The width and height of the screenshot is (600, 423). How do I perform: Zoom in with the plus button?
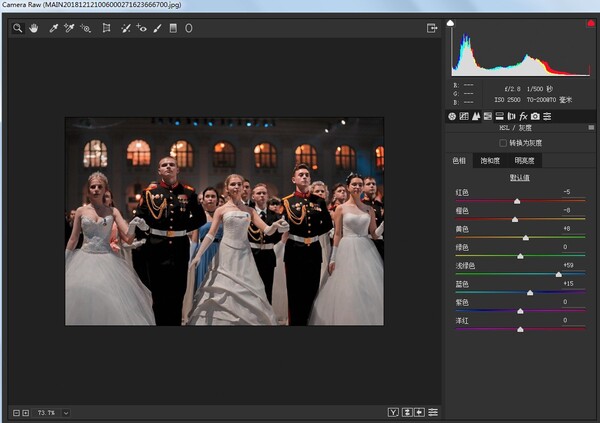[x=26, y=413]
